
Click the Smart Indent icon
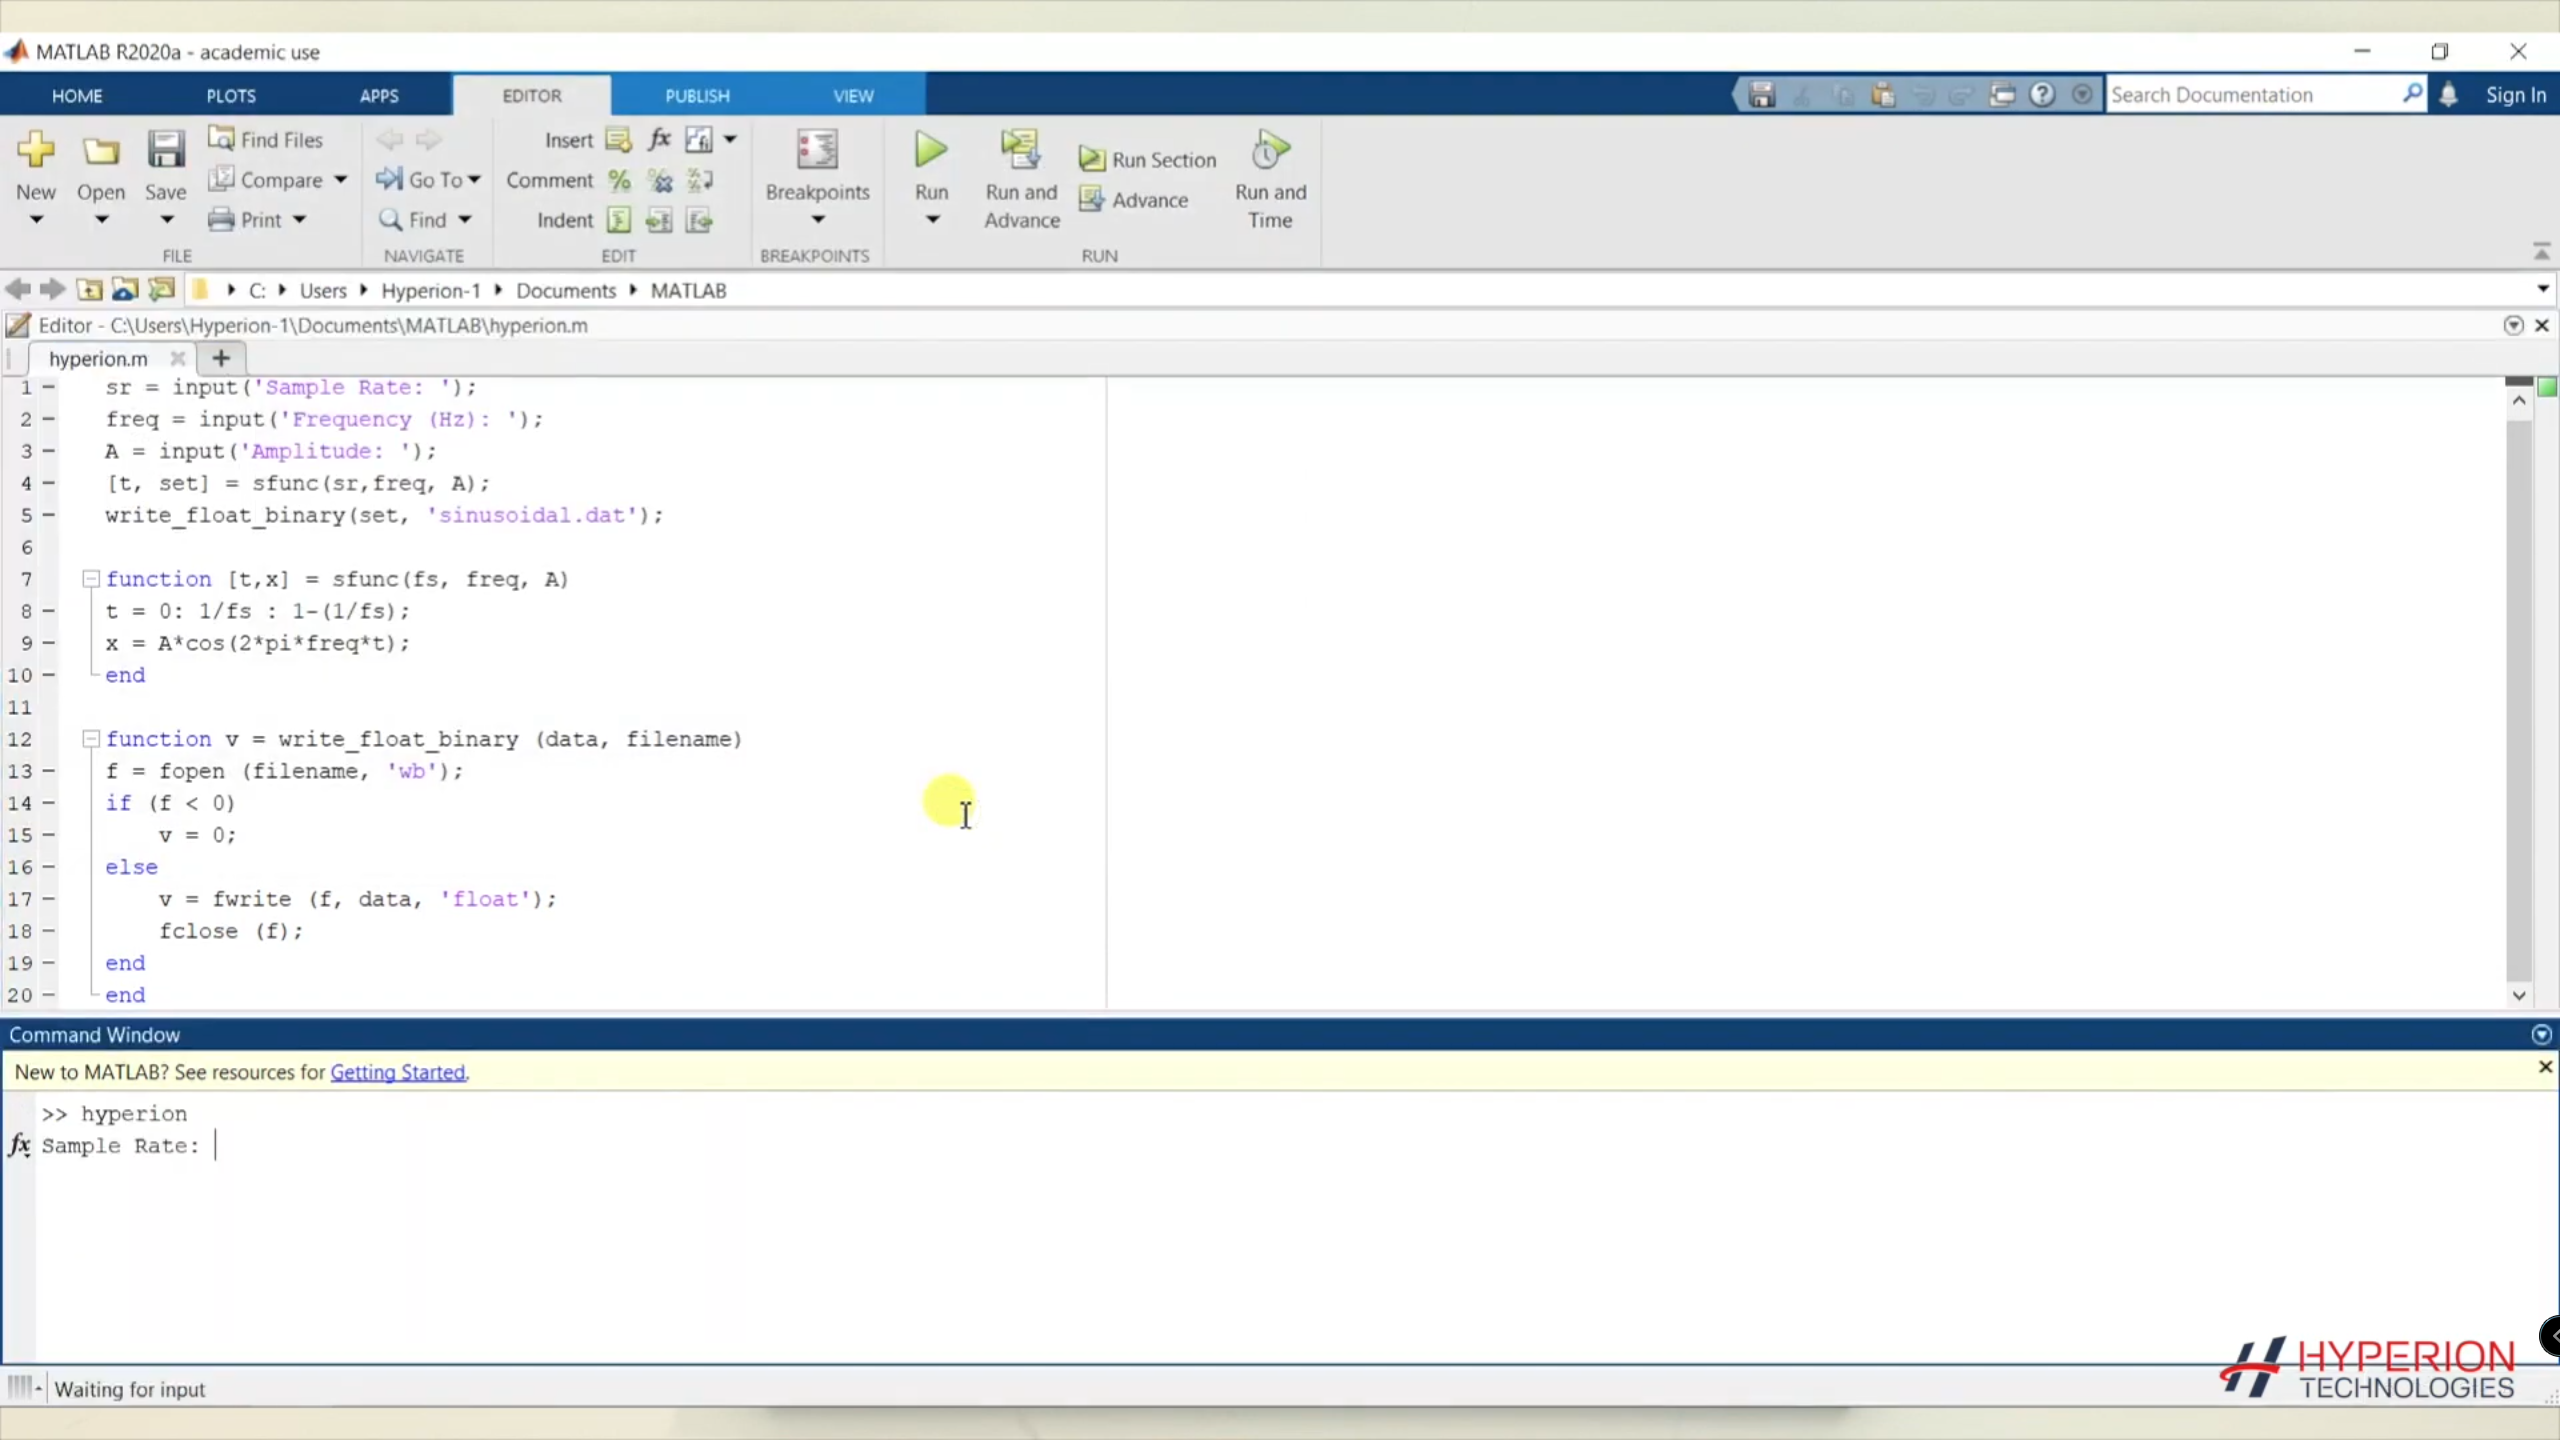(x=619, y=220)
